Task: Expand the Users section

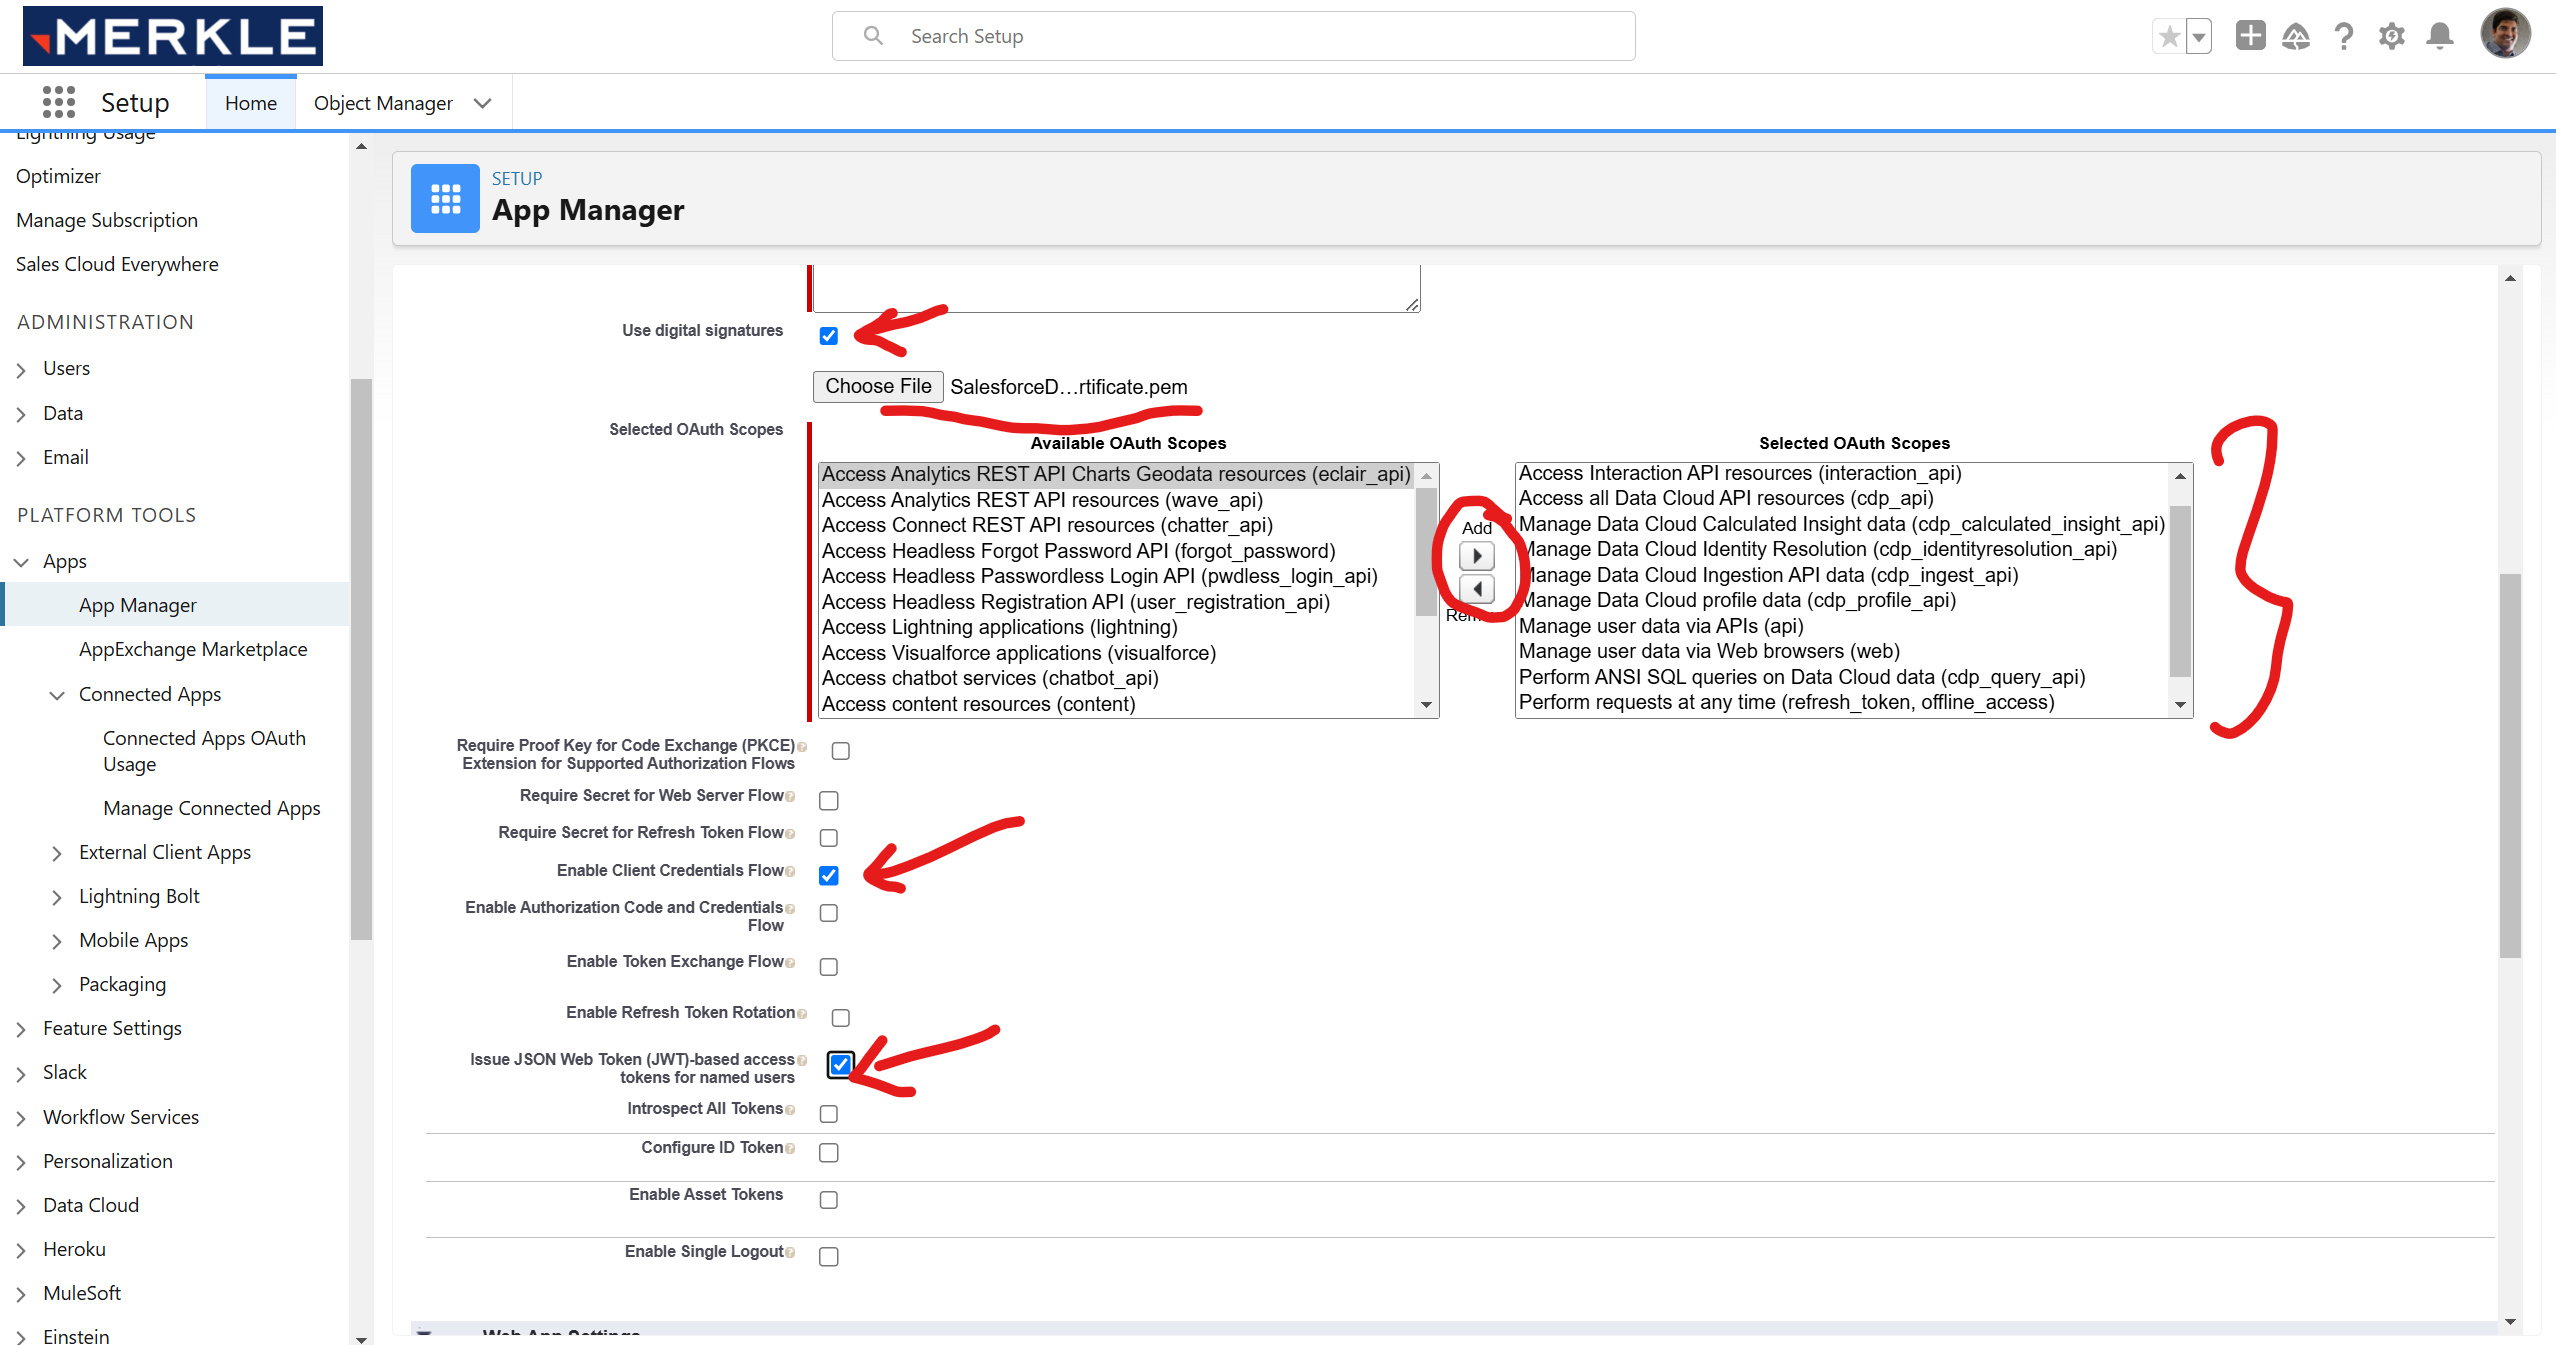Action: (21, 370)
